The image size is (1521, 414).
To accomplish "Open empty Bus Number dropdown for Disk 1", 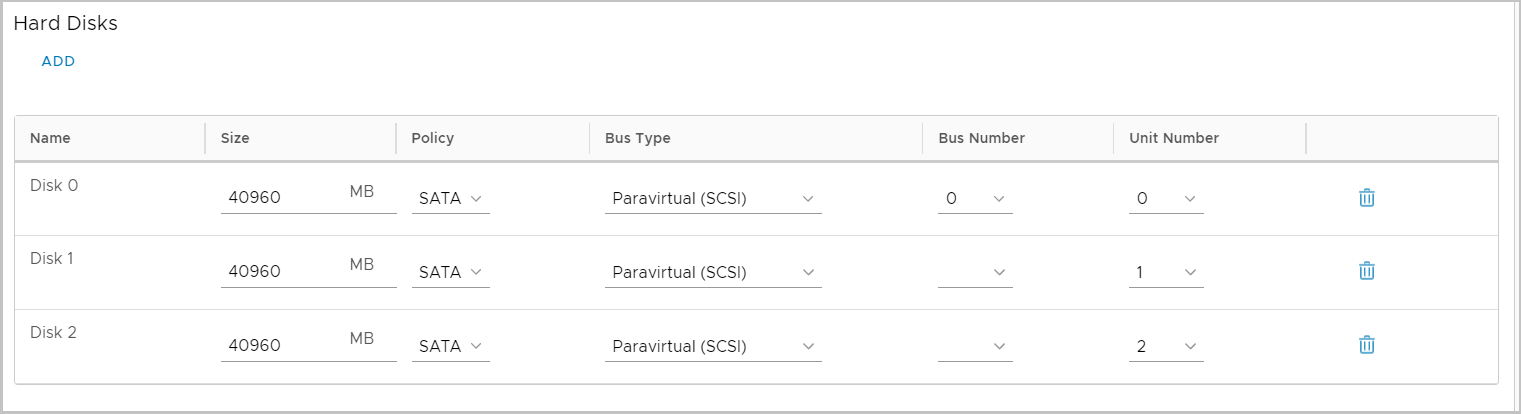I will (975, 272).
